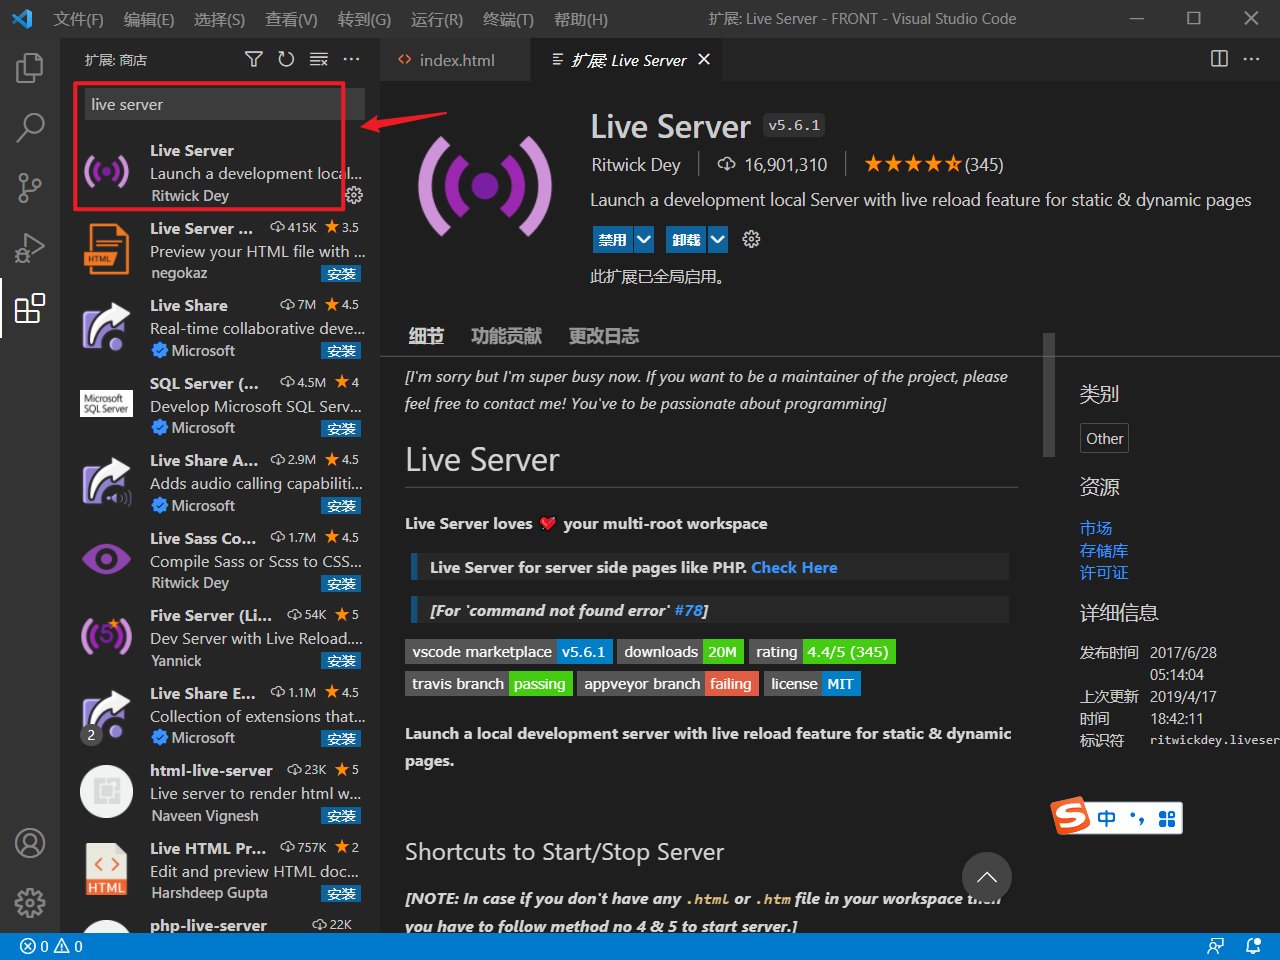Expand the 禁用 (disable) dropdown arrow

(644, 239)
